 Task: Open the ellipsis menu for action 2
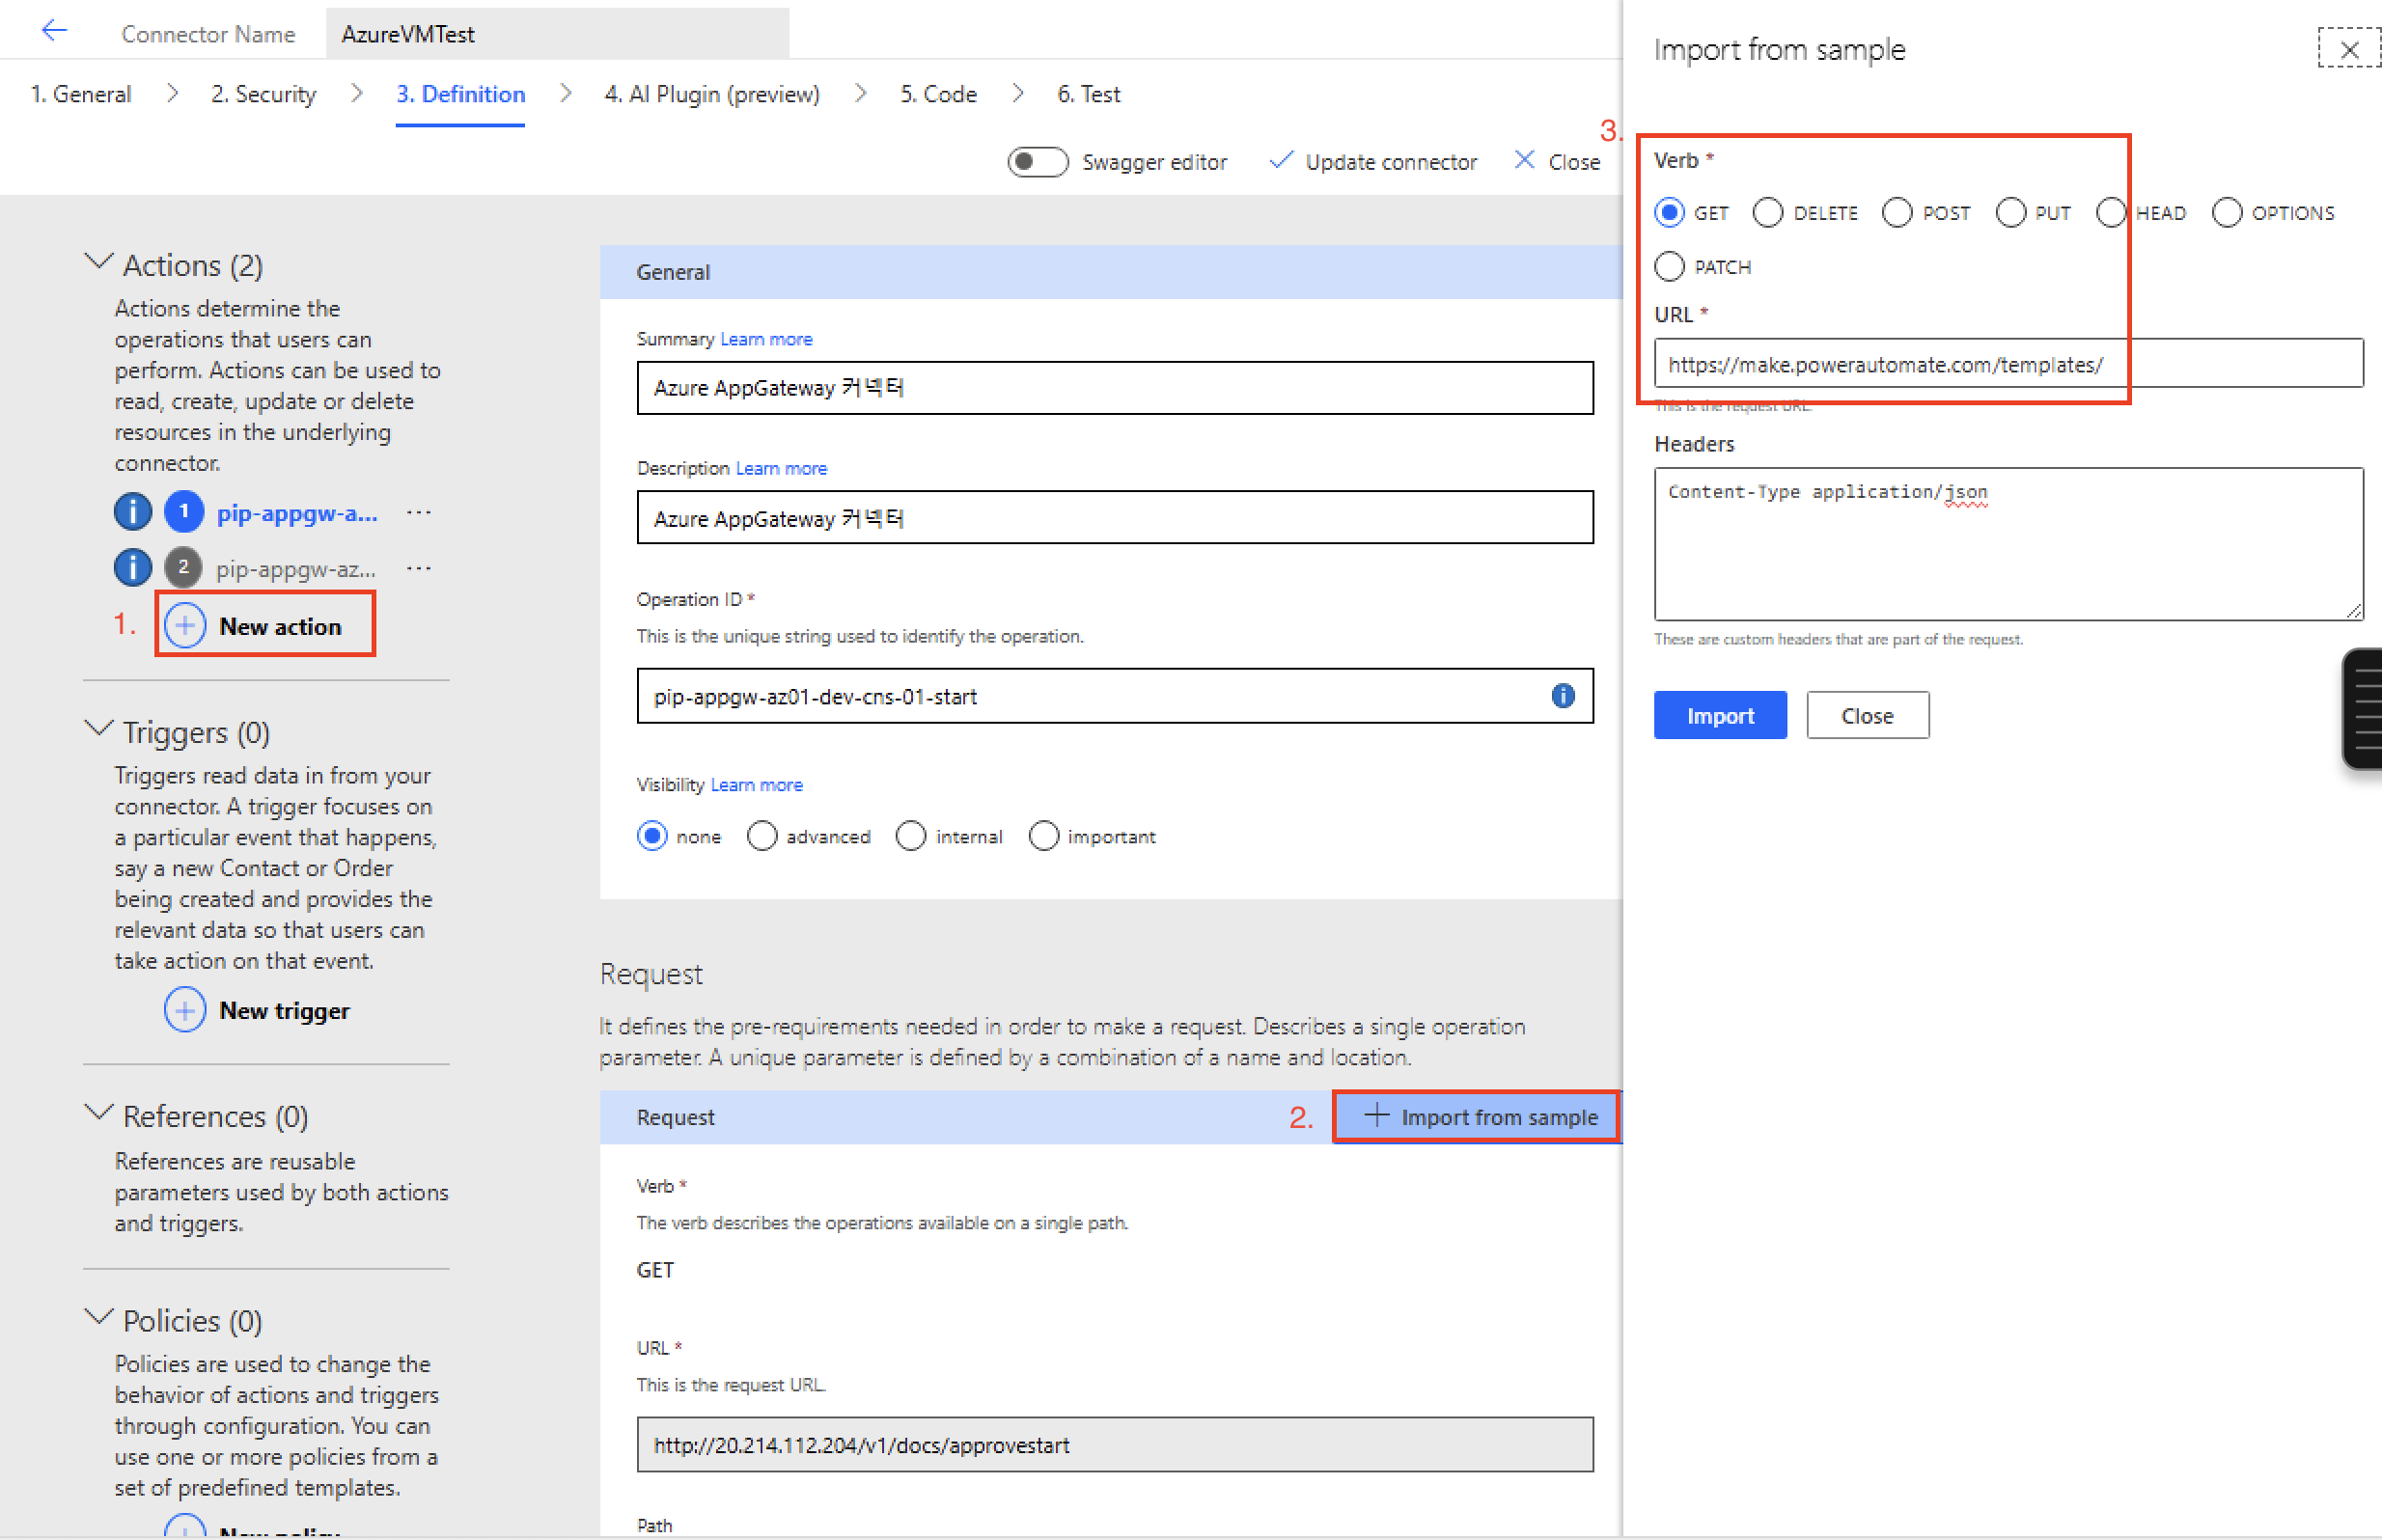pyautogui.click(x=418, y=569)
